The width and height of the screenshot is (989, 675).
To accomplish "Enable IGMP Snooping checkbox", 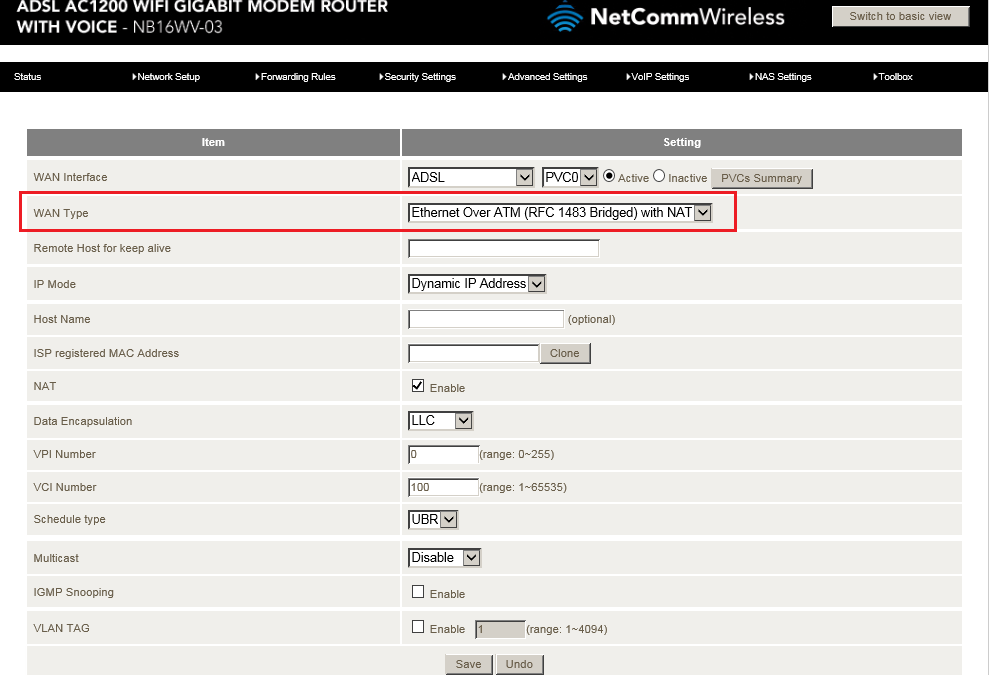I will coord(418,592).
